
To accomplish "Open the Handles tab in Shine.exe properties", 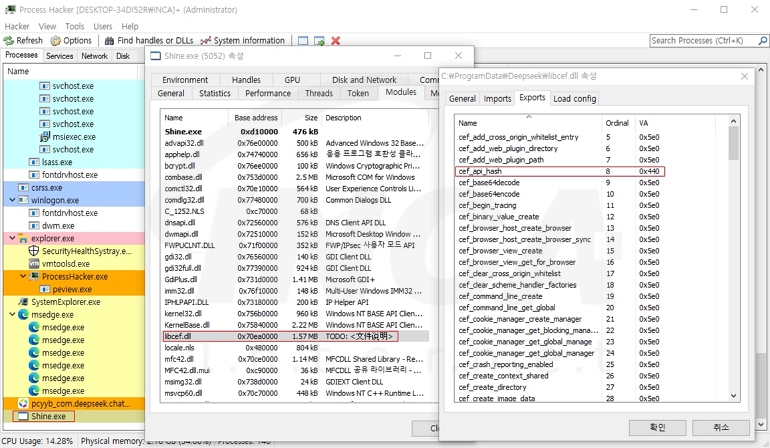I will click(x=246, y=80).
